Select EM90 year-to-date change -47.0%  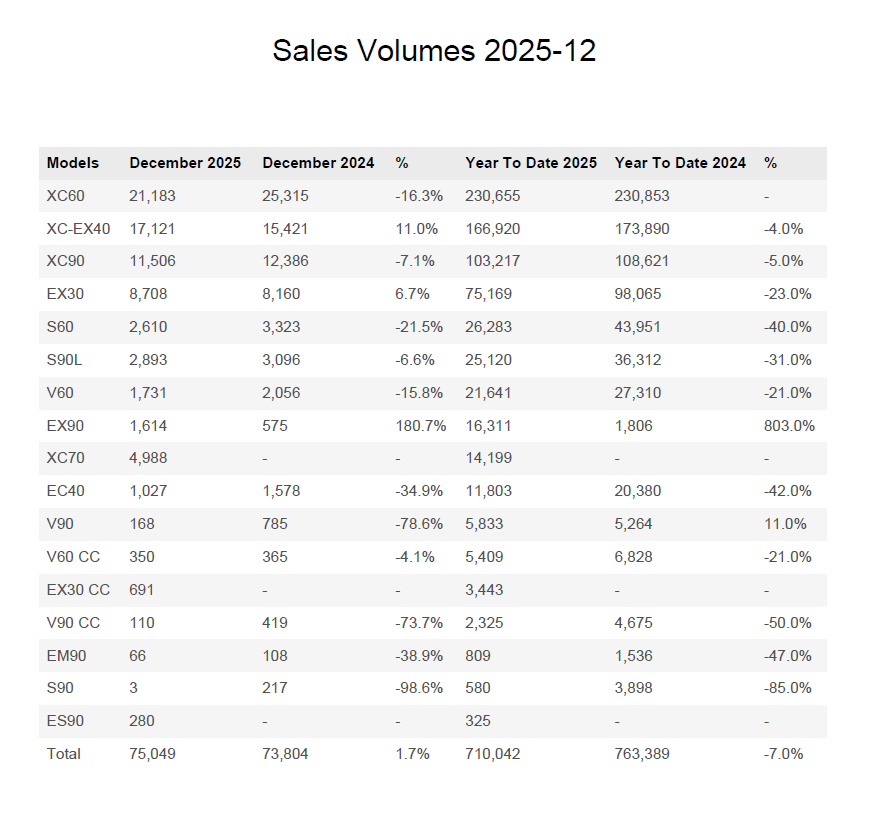pyautogui.click(x=788, y=656)
